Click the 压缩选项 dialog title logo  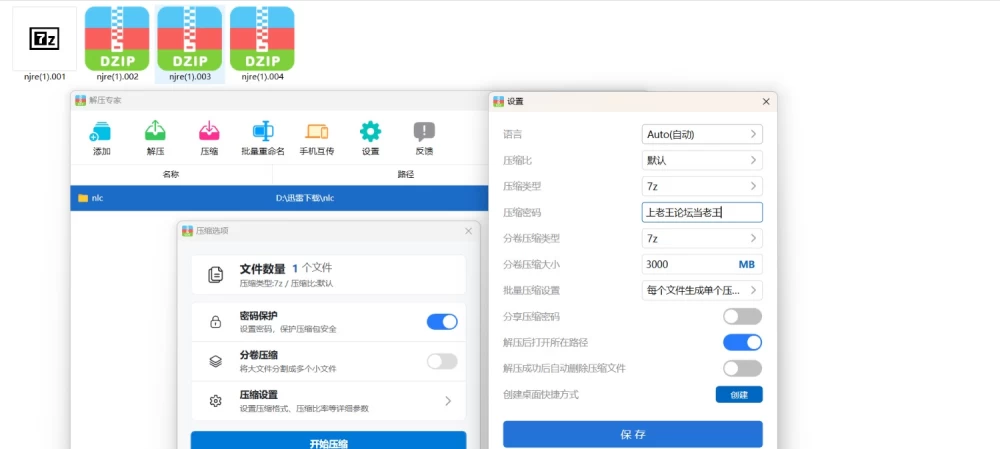188,231
